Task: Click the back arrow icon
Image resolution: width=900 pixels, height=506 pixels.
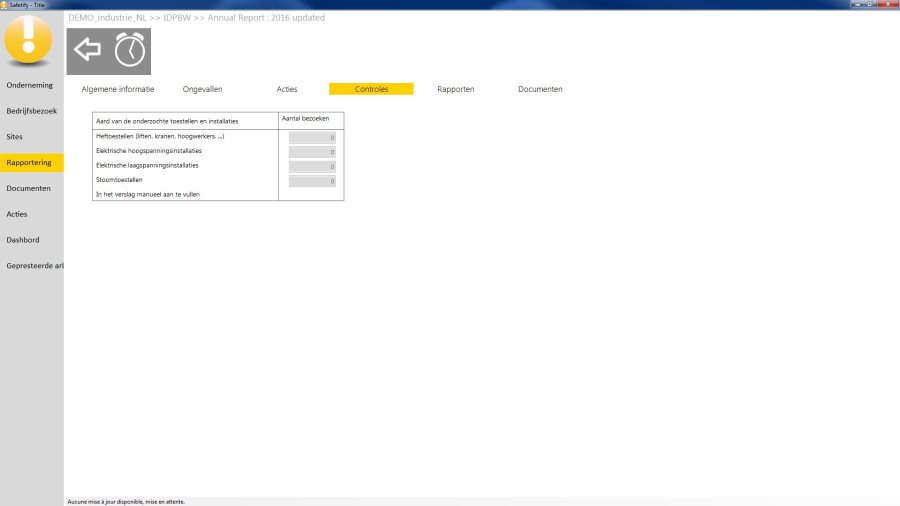Action: 88,50
